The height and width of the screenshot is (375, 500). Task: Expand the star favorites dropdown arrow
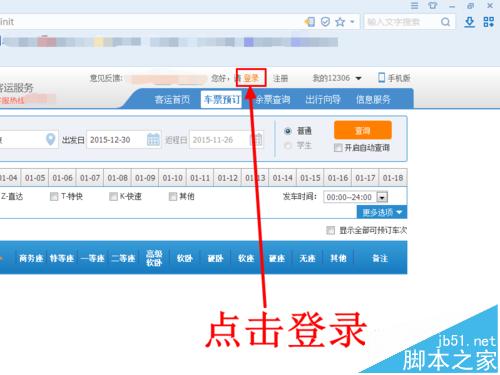pyautogui.click(x=352, y=22)
